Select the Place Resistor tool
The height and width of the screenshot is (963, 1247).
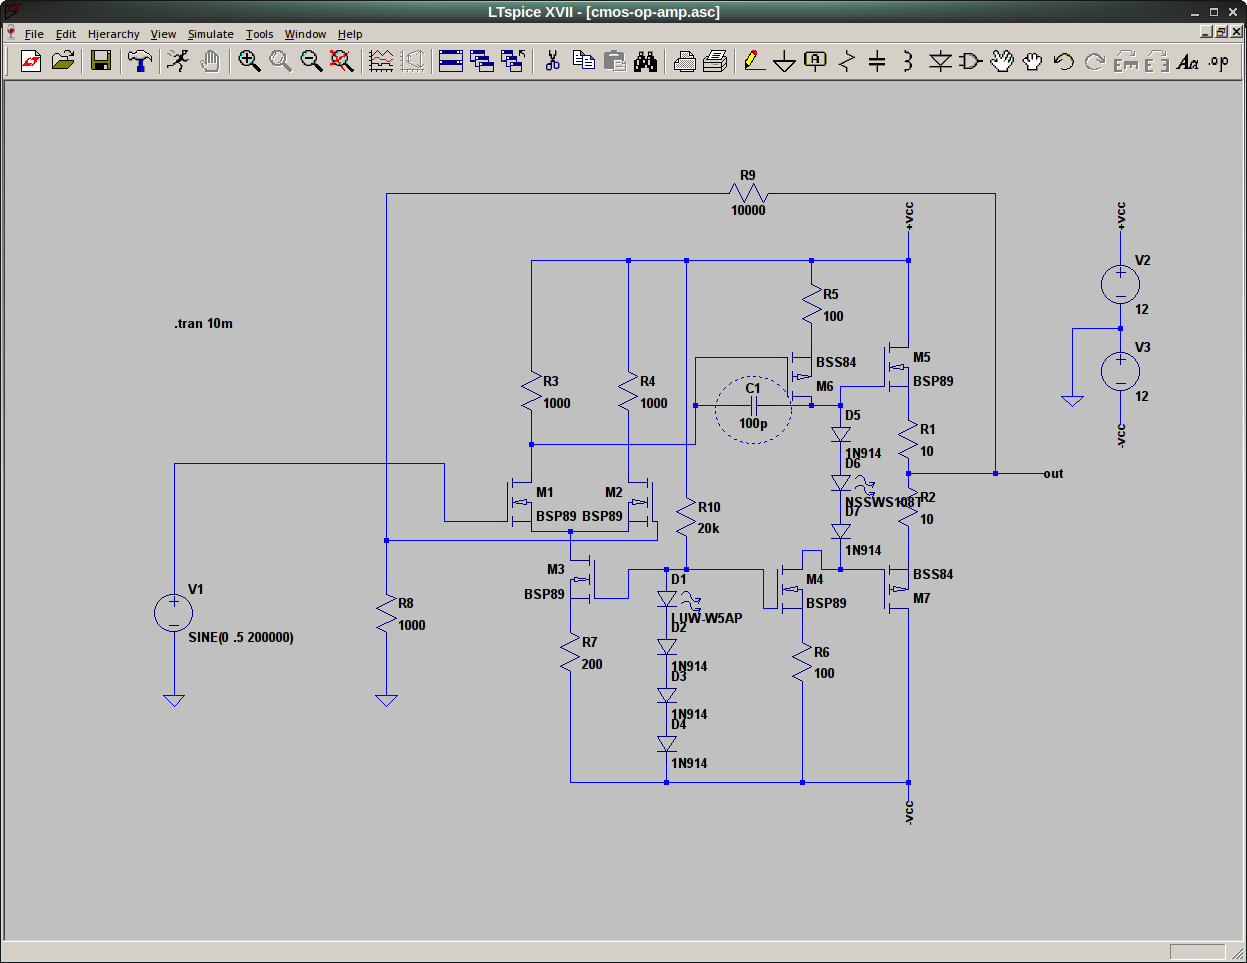847,61
